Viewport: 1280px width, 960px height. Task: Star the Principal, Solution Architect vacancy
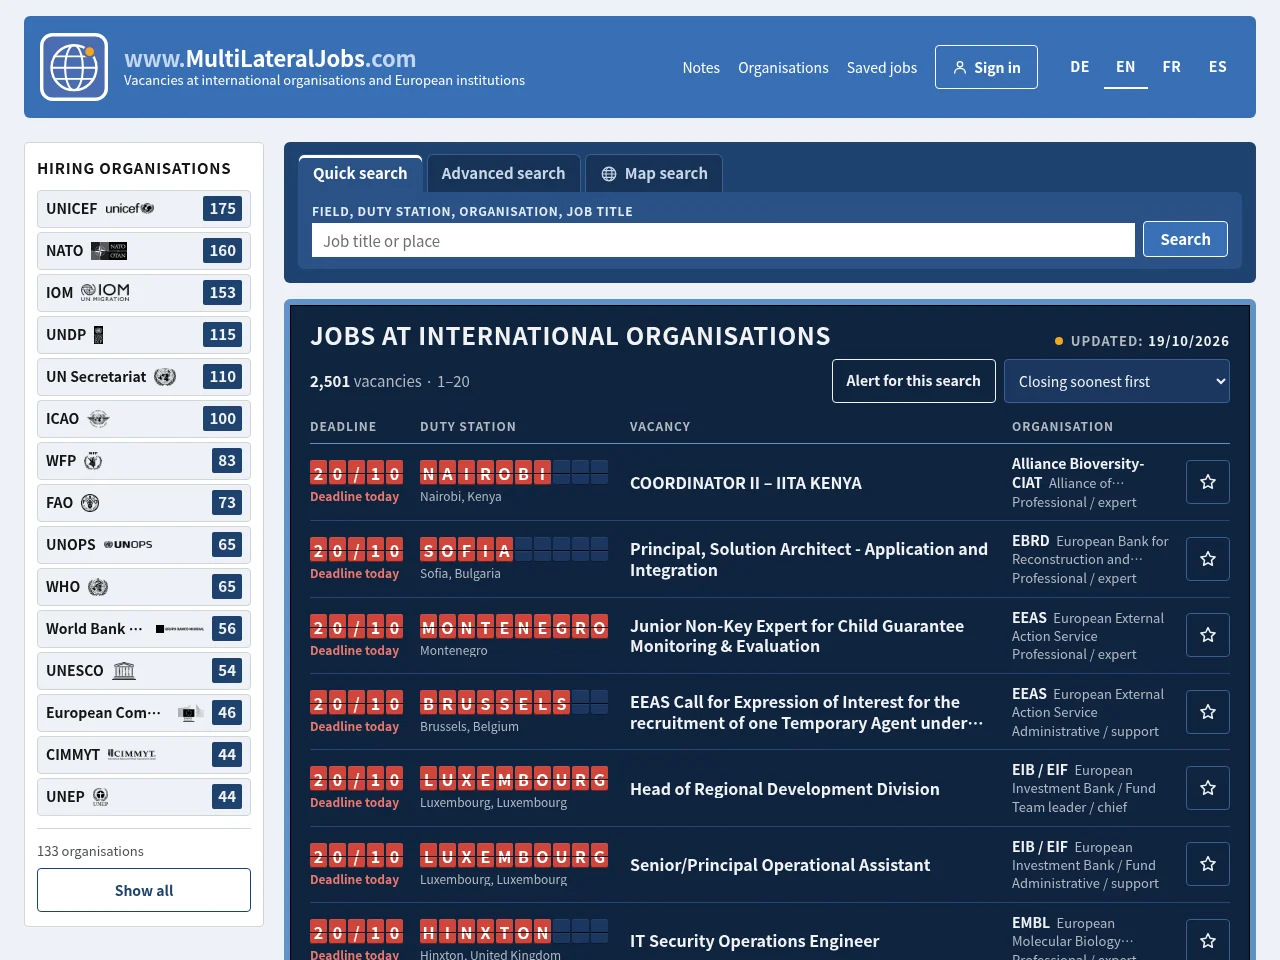coord(1208,559)
